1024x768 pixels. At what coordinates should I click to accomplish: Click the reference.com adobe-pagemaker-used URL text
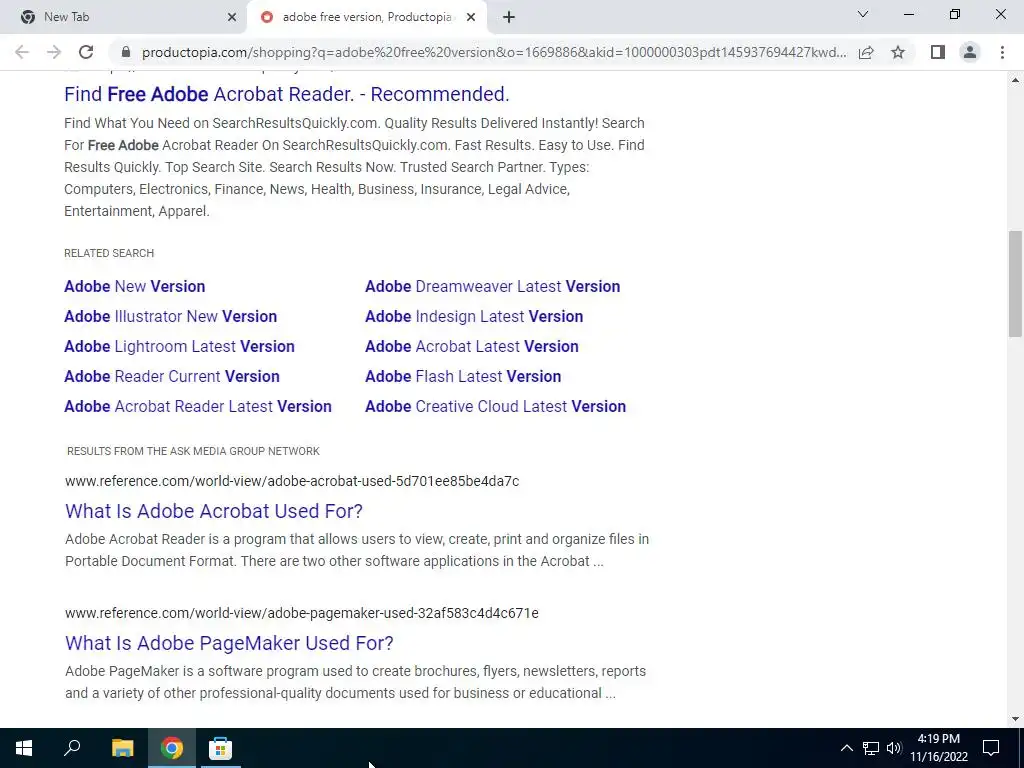click(x=302, y=613)
